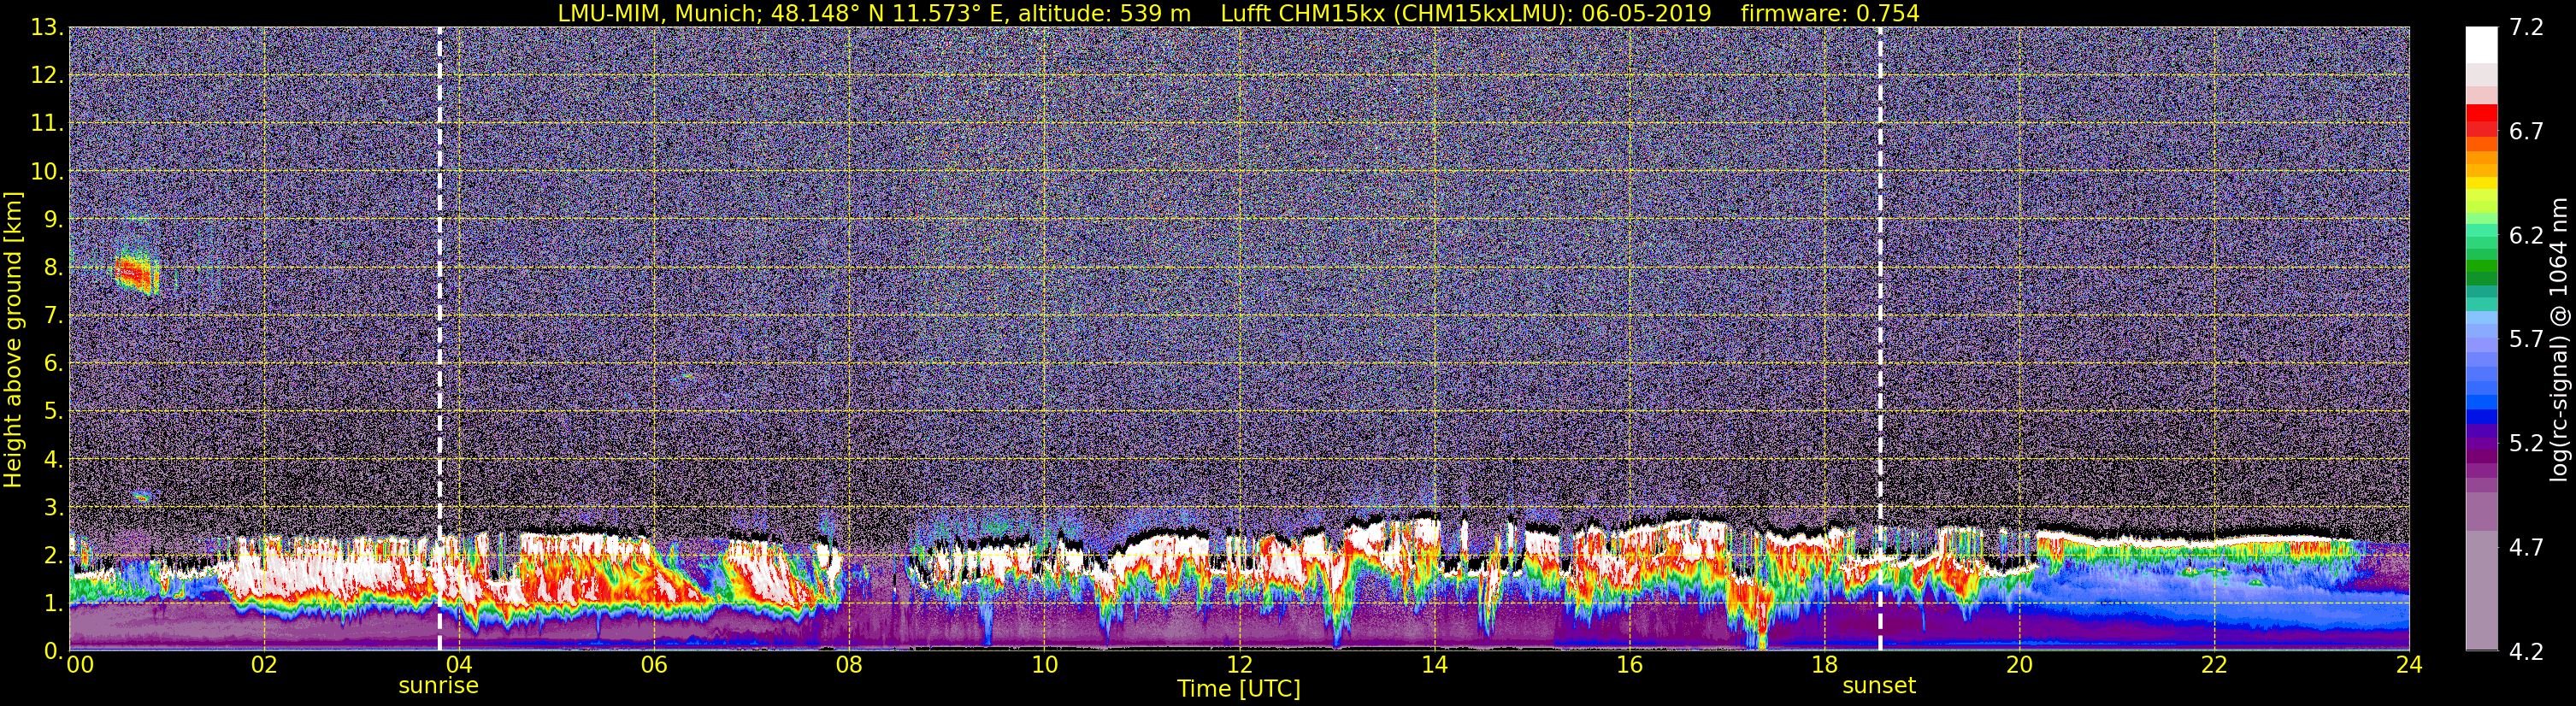Click the 'sunrise' label below the time axis
Image resolution: width=2576 pixels, height=706 pixels.
[x=438, y=686]
